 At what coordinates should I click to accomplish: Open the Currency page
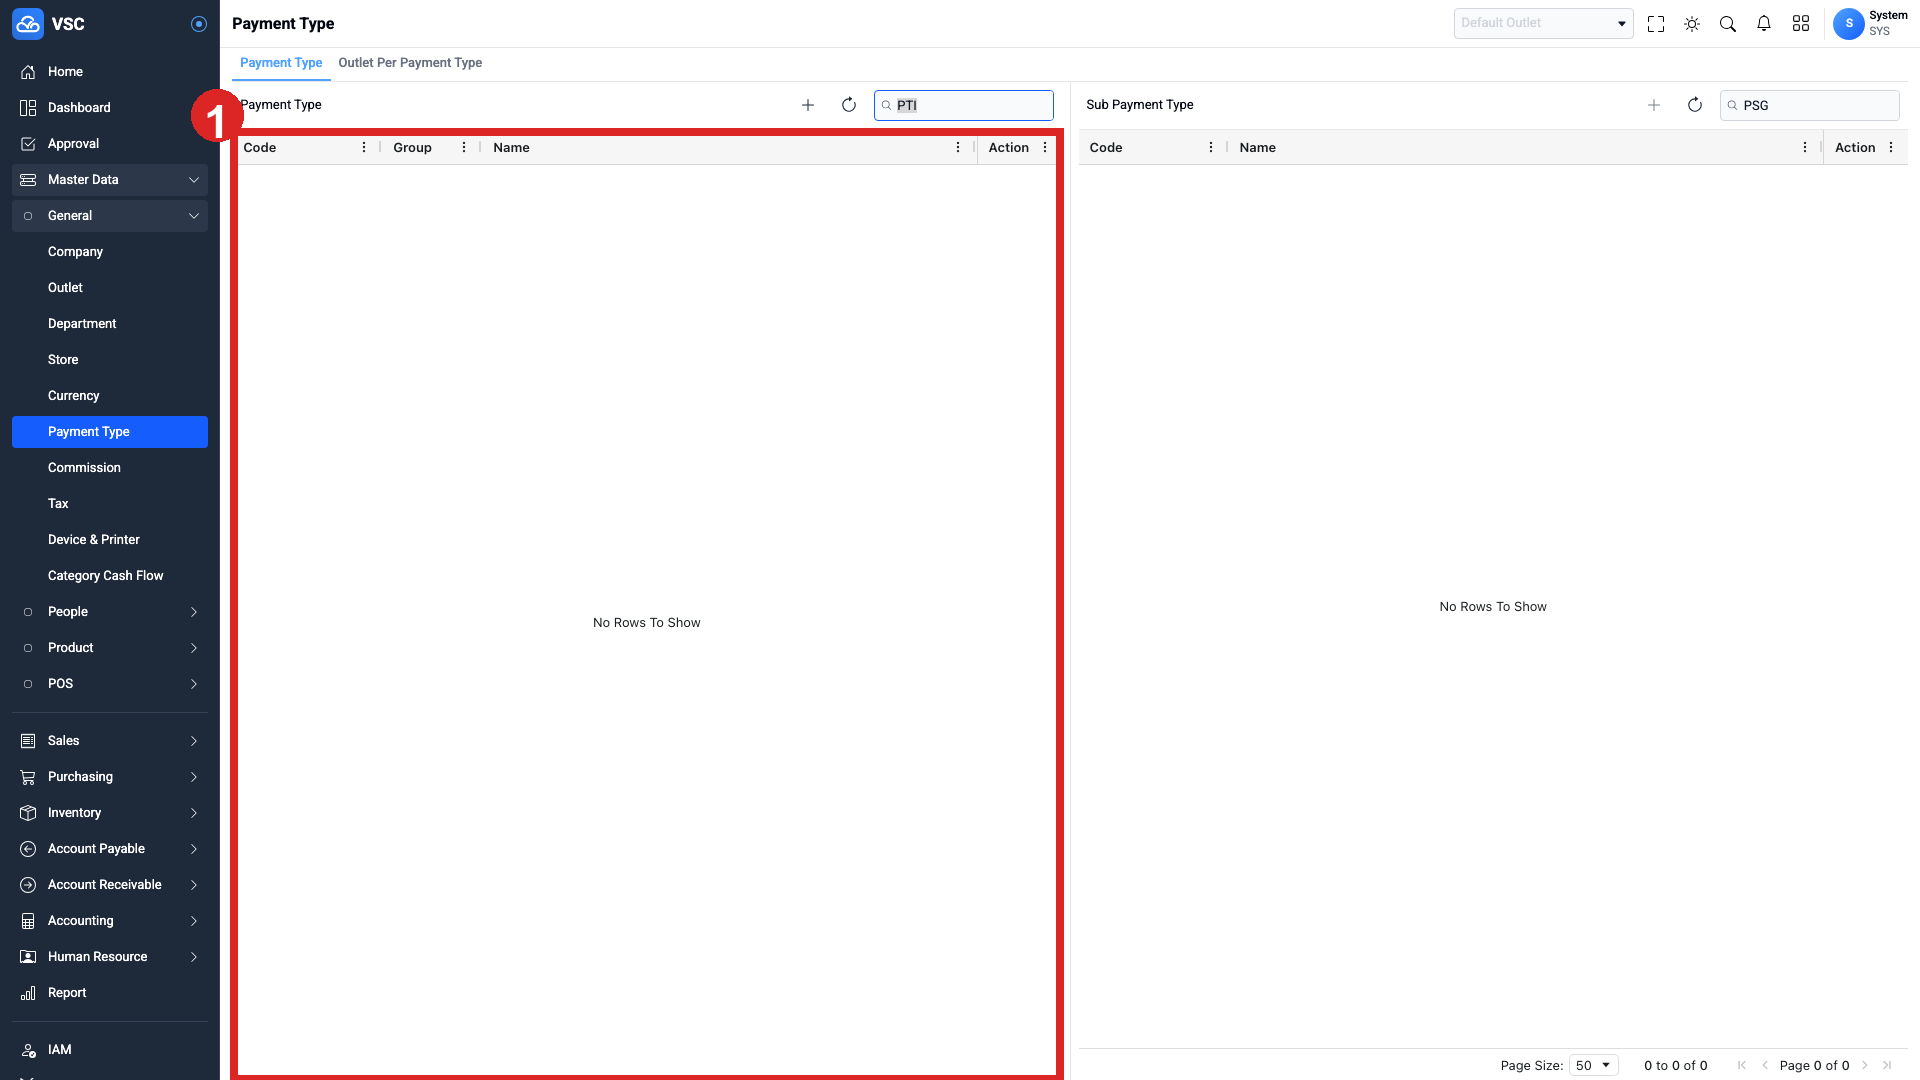(x=110, y=396)
